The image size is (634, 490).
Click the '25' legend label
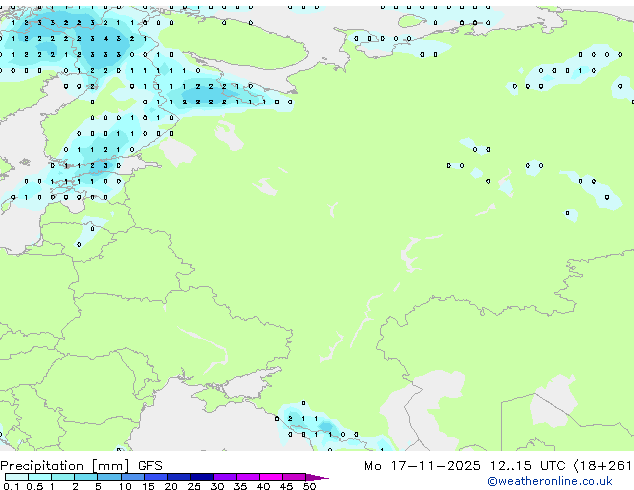194,486
